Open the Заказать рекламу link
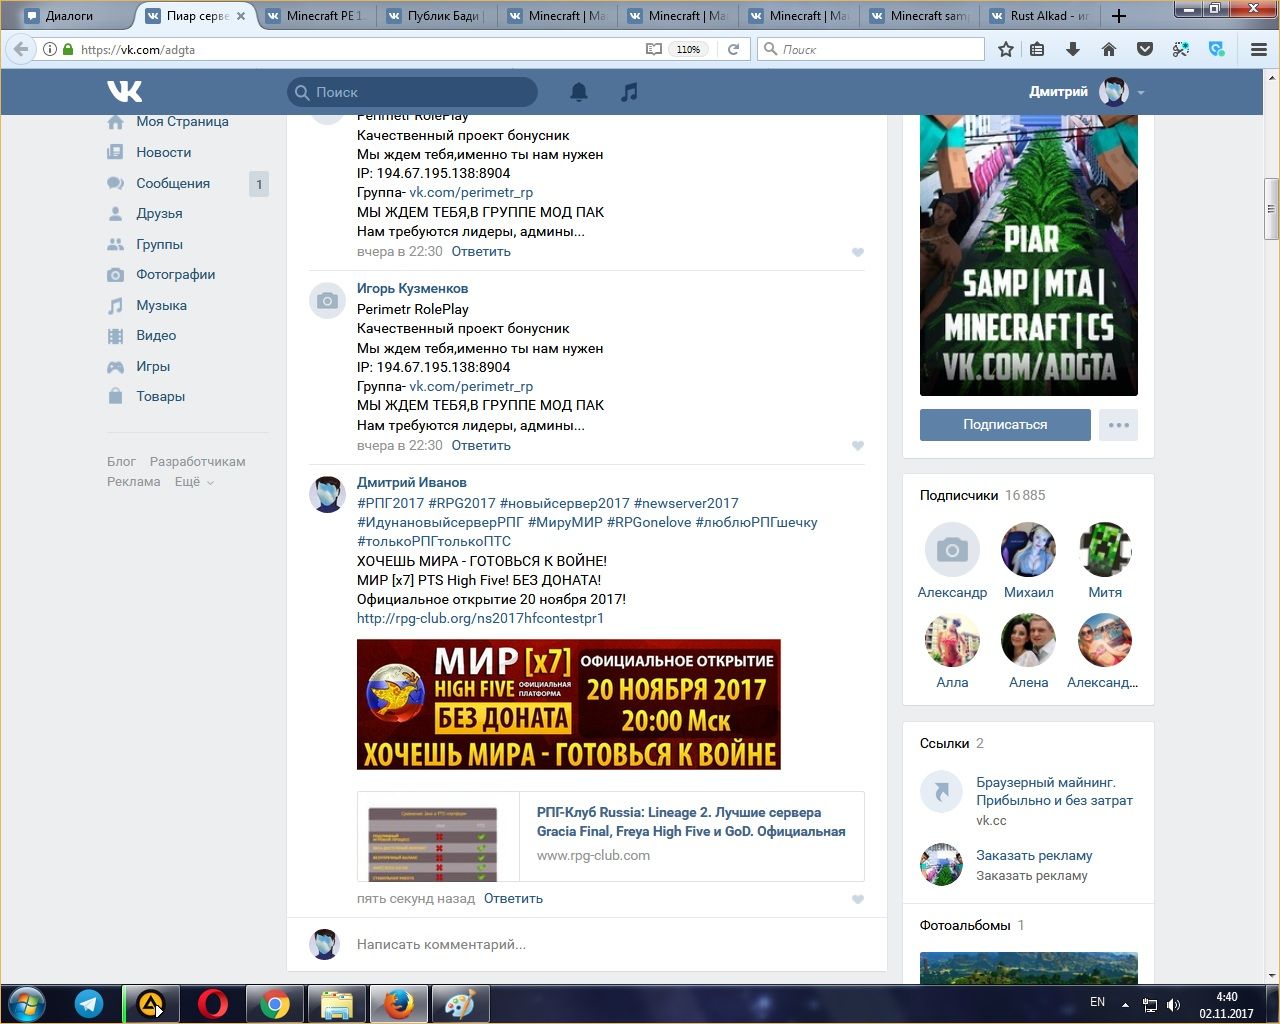Viewport: 1280px width, 1024px height. (x=1034, y=856)
